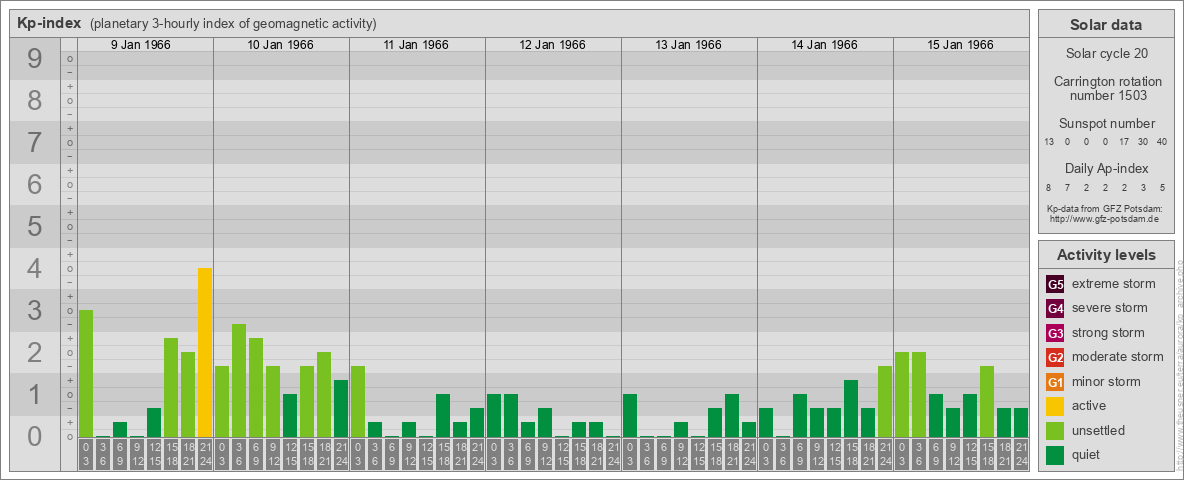The width and height of the screenshot is (1184, 480).
Task: Click the Kp-index chart title
Action: pyautogui.click(x=50, y=23)
